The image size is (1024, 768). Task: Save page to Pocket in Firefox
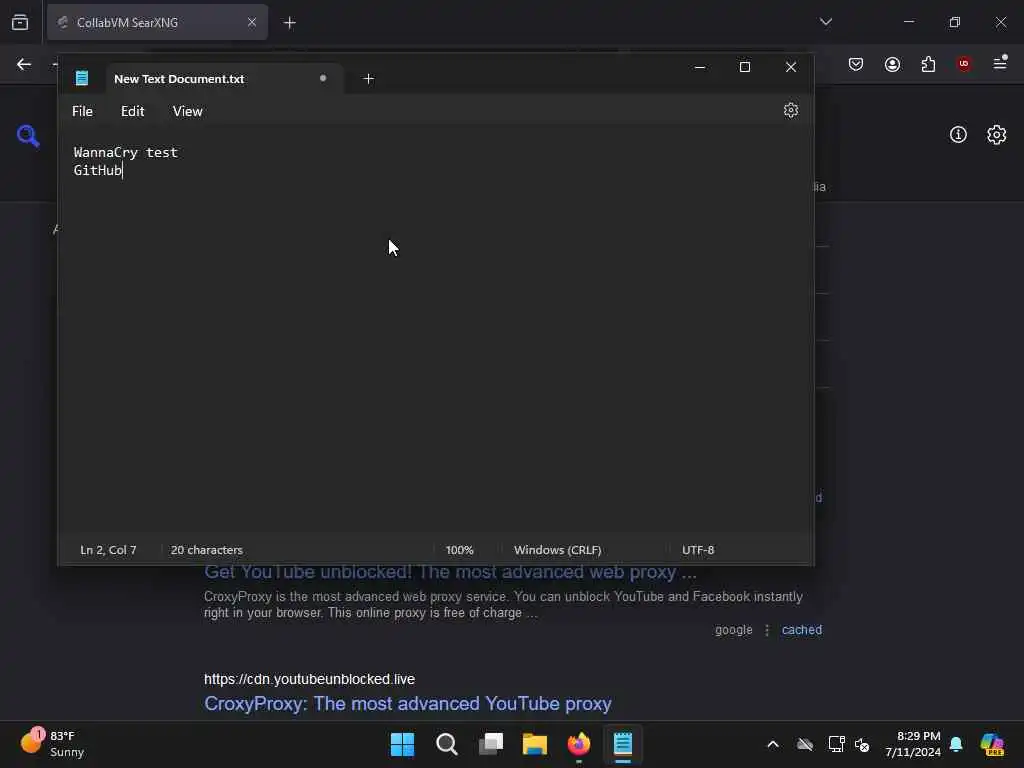click(x=856, y=64)
